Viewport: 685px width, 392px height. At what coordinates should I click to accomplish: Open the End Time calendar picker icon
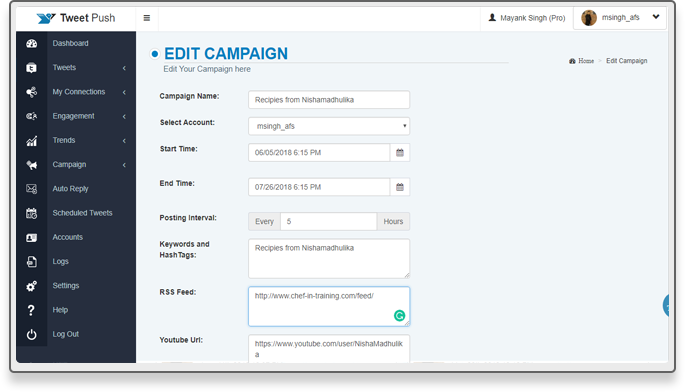coord(400,187)
